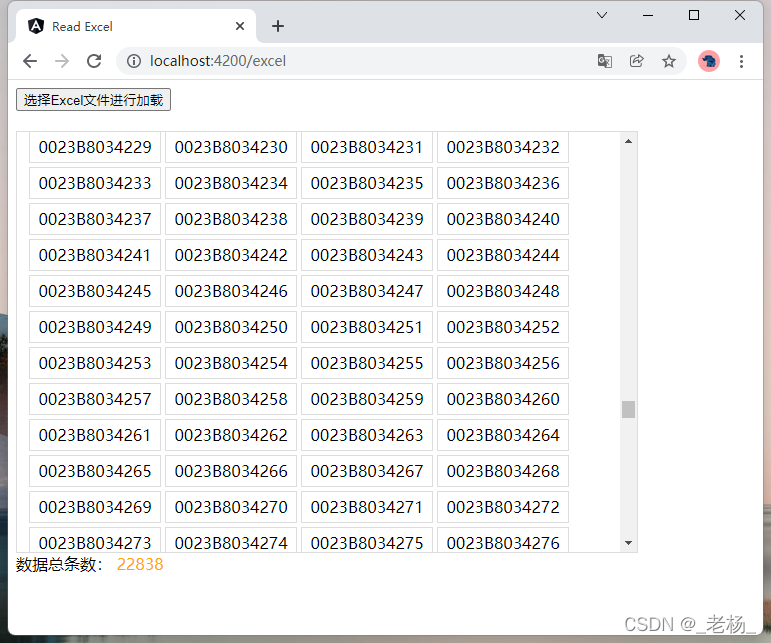Viewport: 771px width, 643px height.
Task: Close the browser window
Action: coord(740,15)
